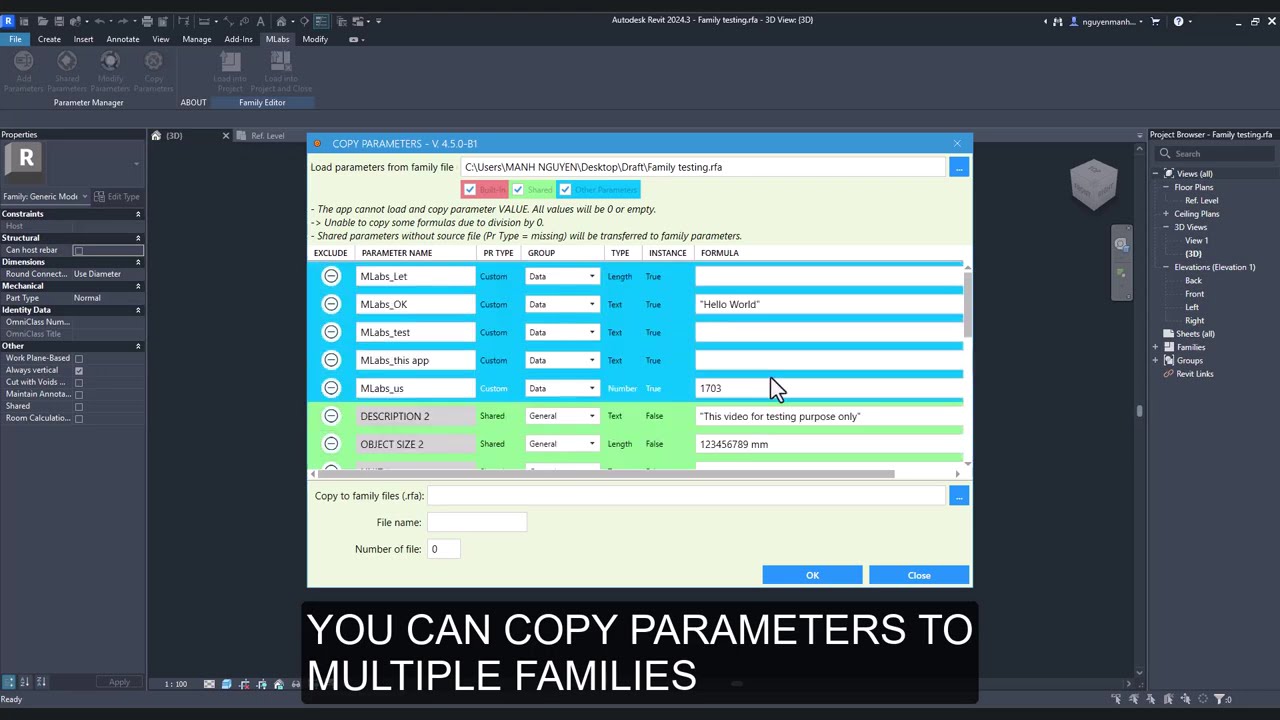Exclude MLabs_Let parameter with minus icon
The width and height of the screenshot is (1280, 720).
331,276
